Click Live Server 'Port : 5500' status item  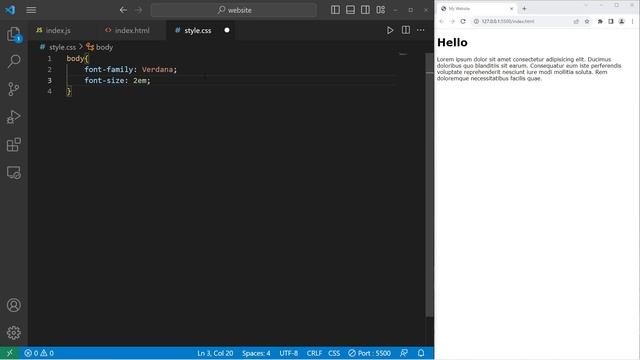(x=369, y=353)
